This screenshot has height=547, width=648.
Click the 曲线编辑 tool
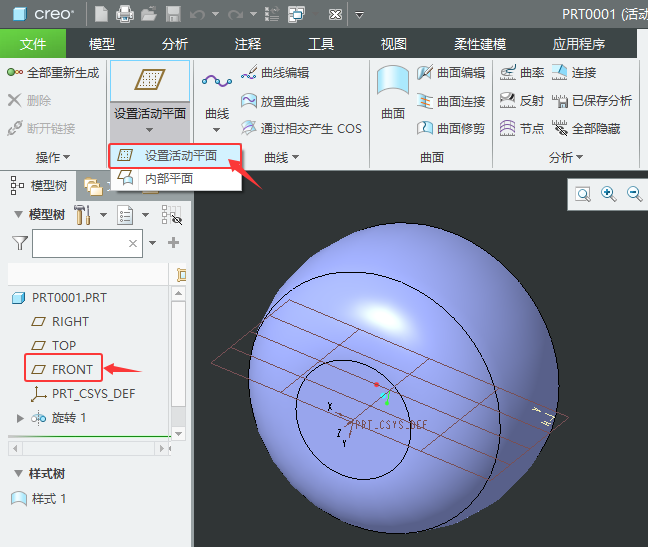tap(275, 73)
